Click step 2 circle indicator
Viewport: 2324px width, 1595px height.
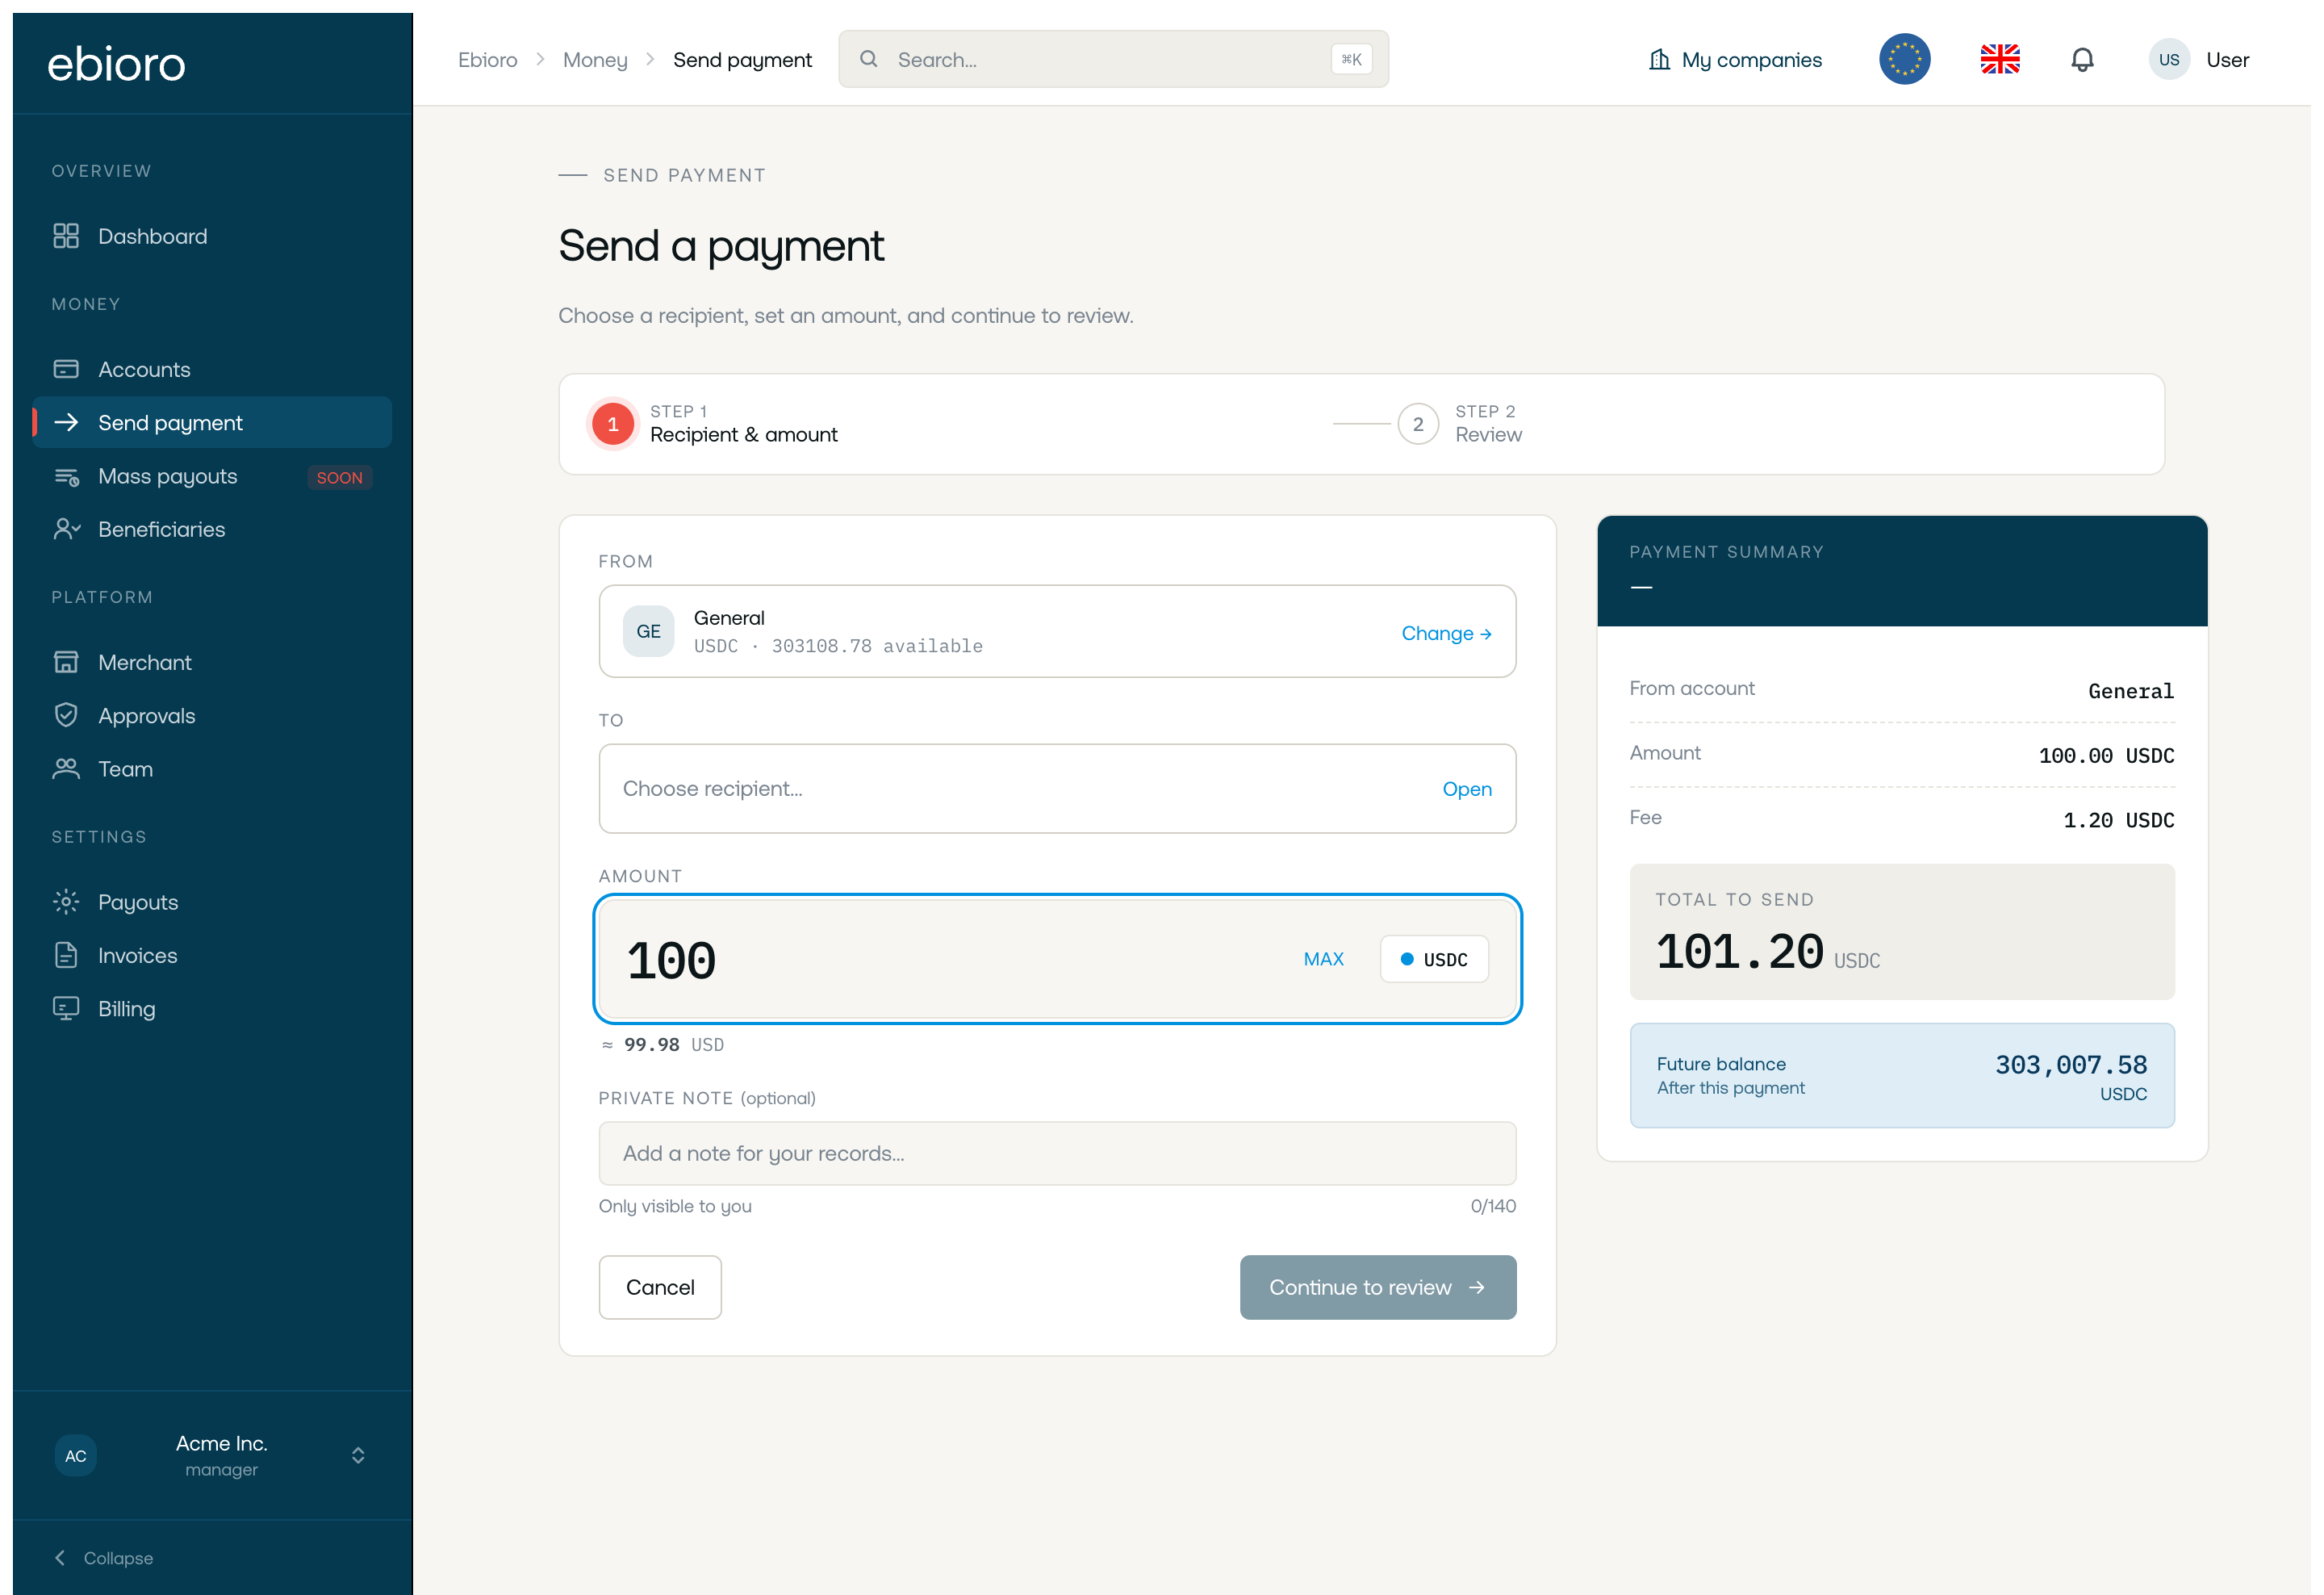tap(1418, 424)
